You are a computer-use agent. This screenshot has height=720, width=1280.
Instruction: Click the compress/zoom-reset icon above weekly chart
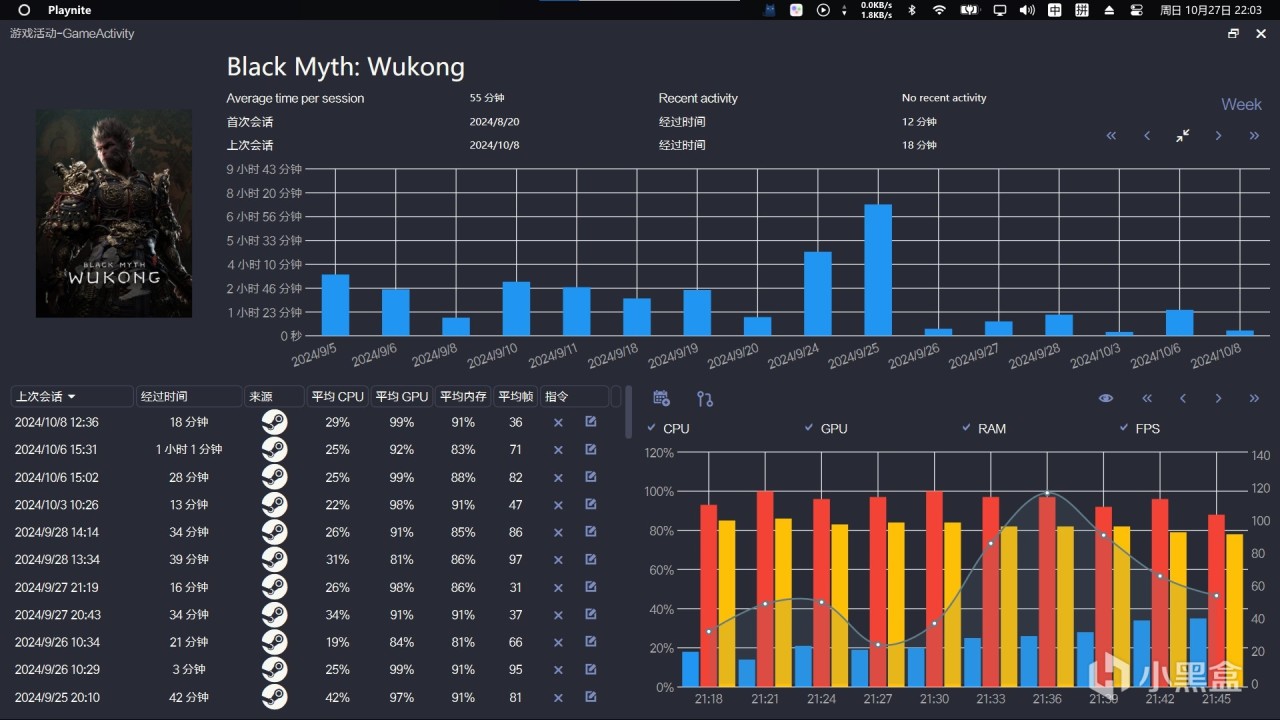(x=1183, y=136)
